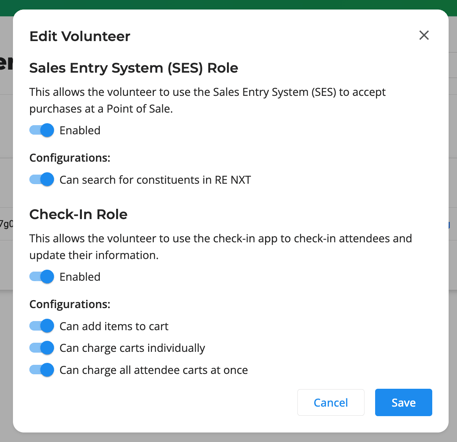The height and width of the screenshot is (442, 457).
Task: Close the Edit Volunteer dialog with X
Action: click(x=424, y=35)
